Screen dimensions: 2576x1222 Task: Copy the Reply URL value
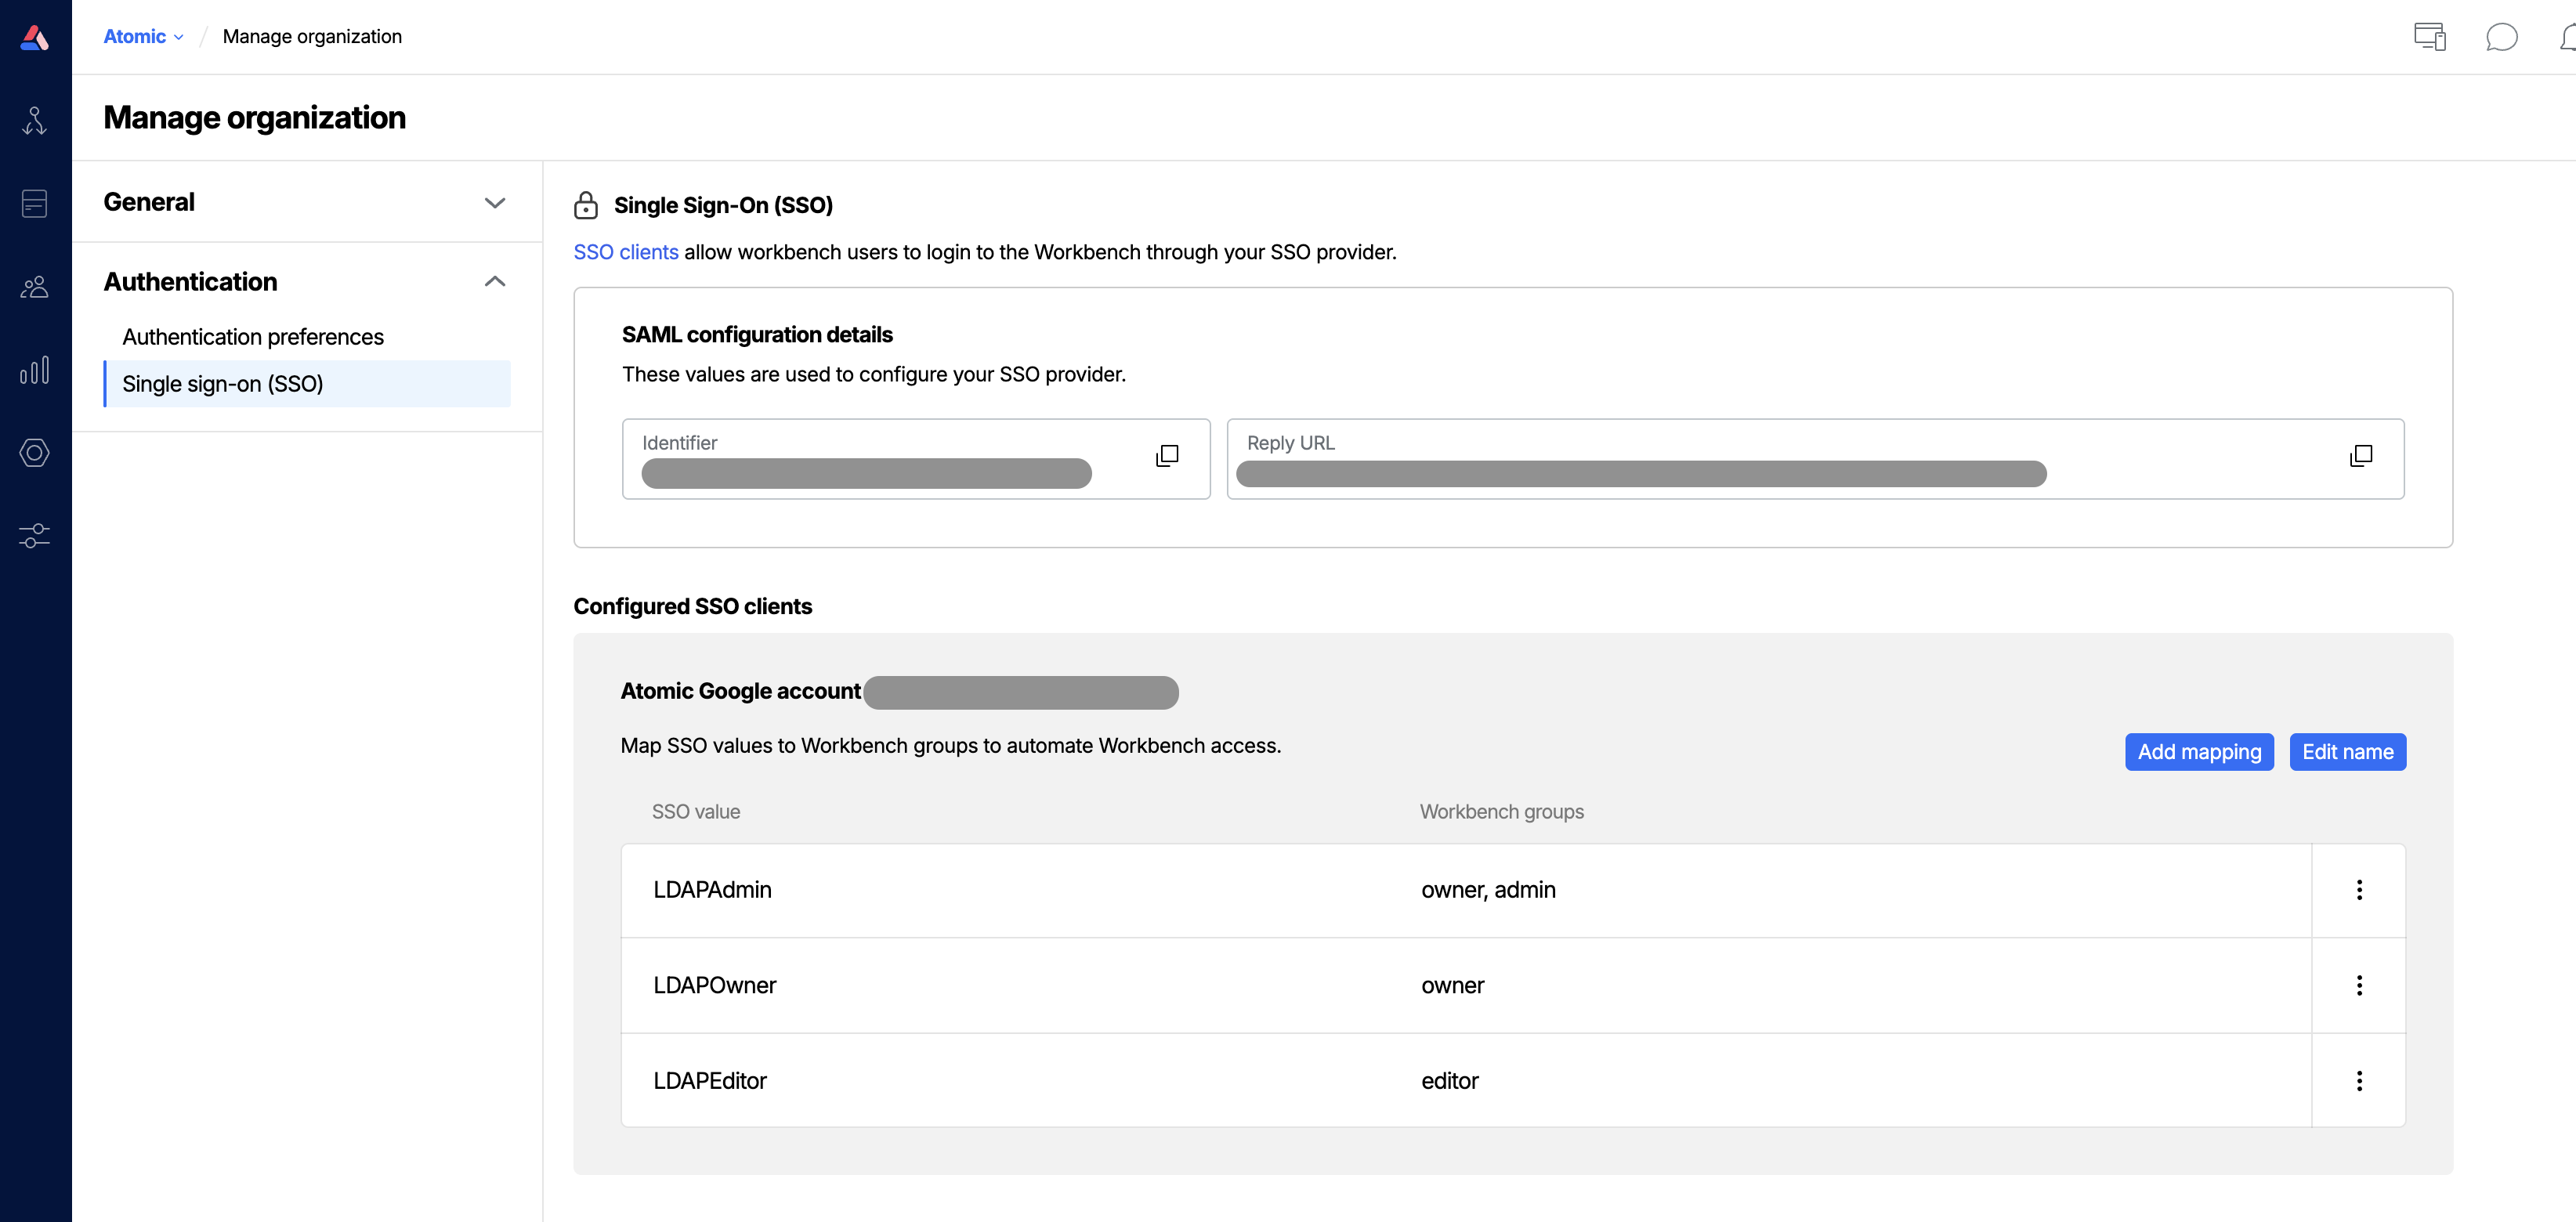click(x=2361, y=456)
